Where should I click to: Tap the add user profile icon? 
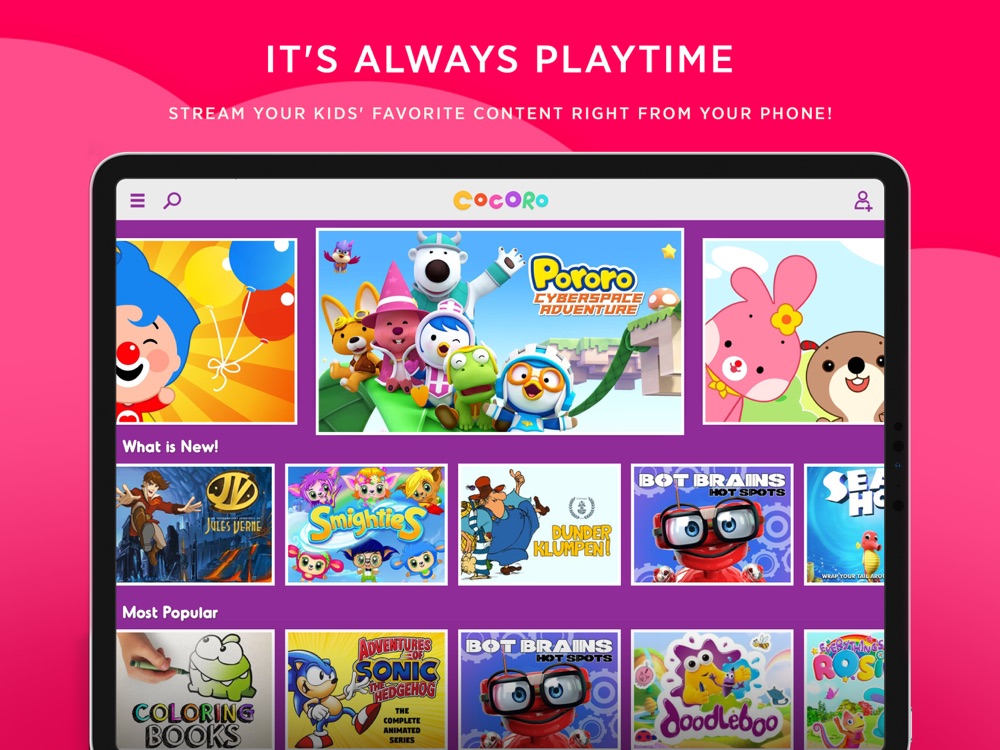(x=863, y=201)
